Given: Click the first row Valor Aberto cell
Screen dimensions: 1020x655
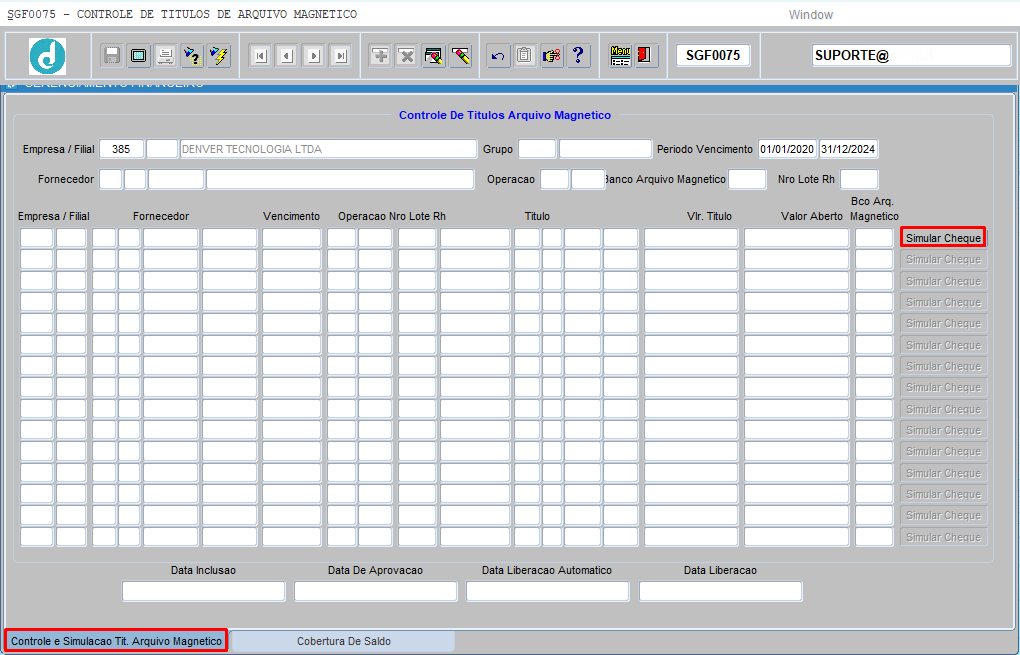Looking at the screenshot, I should point(796,237).
